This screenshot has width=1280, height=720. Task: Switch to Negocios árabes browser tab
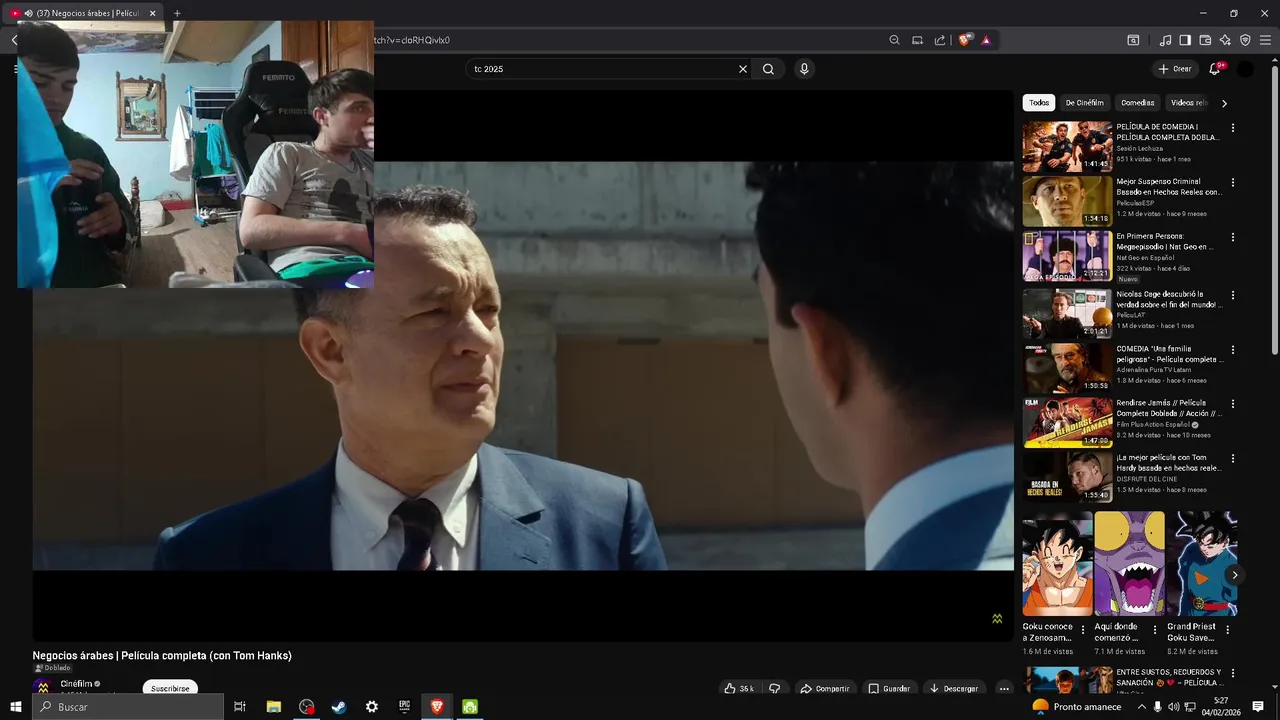point(85,13)
